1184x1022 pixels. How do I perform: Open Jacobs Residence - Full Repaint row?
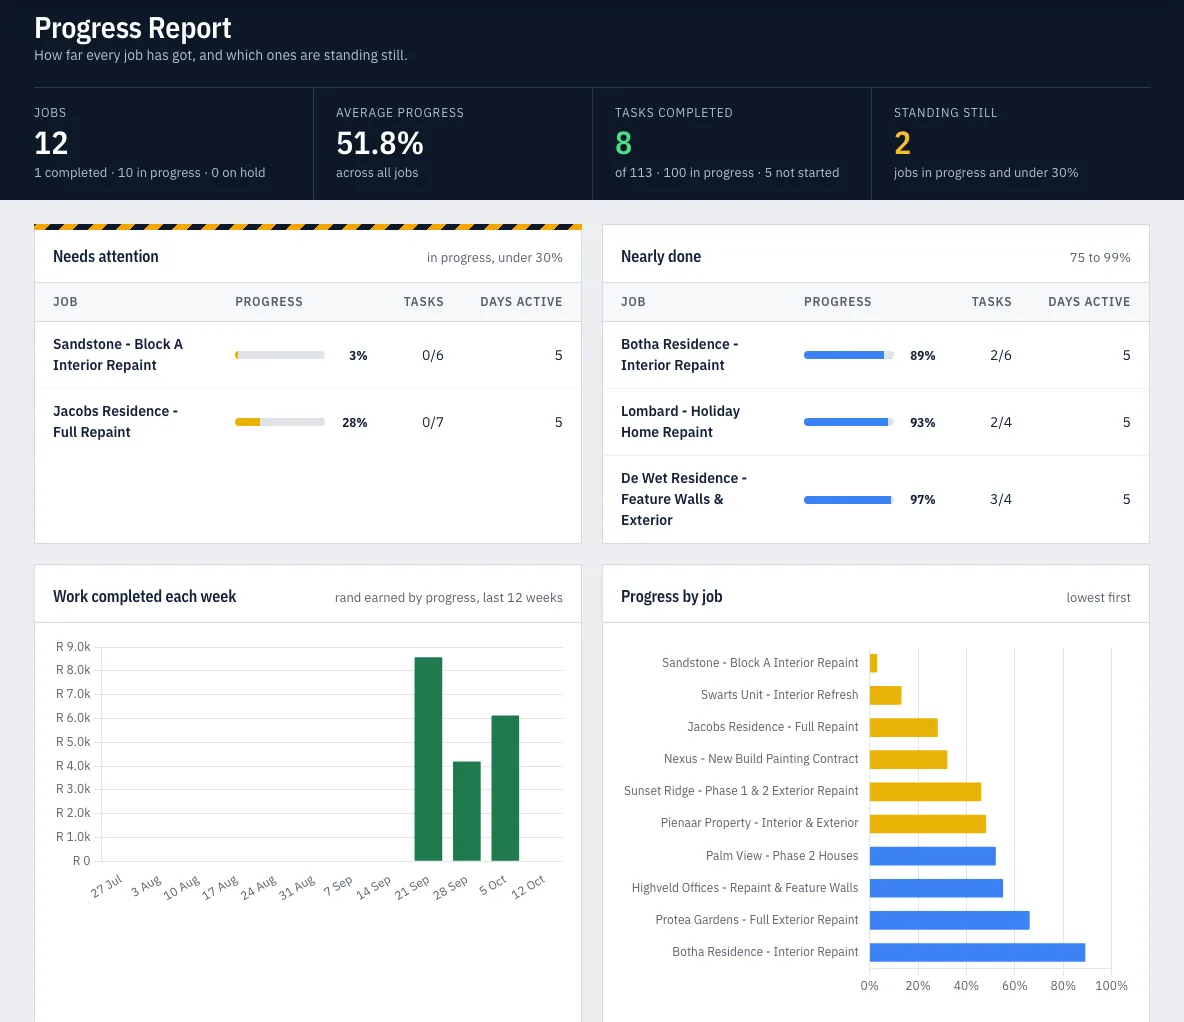[x=307, y=422]
